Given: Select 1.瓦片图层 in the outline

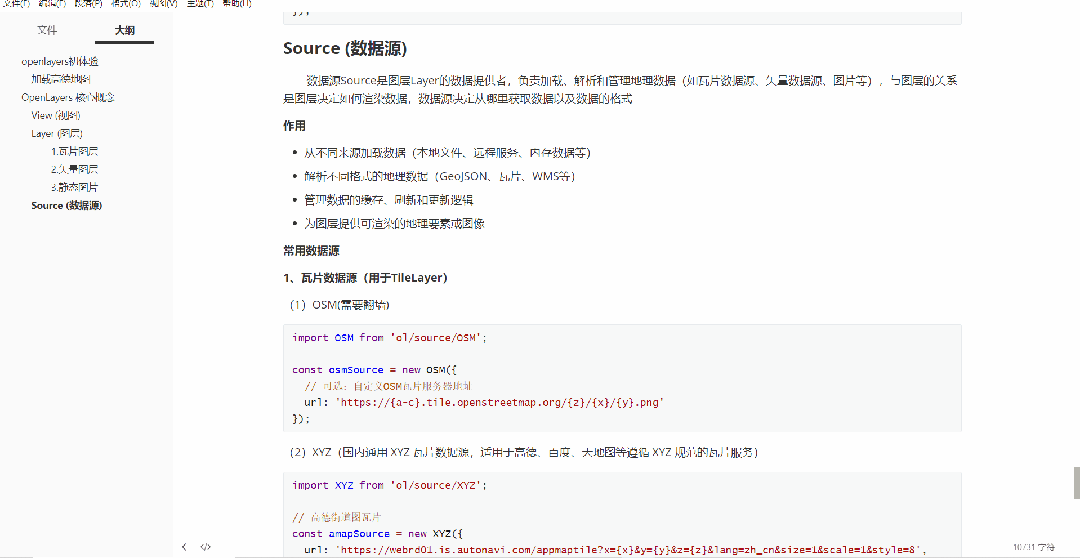Looking at the screenshot, I should coord(74,152).
